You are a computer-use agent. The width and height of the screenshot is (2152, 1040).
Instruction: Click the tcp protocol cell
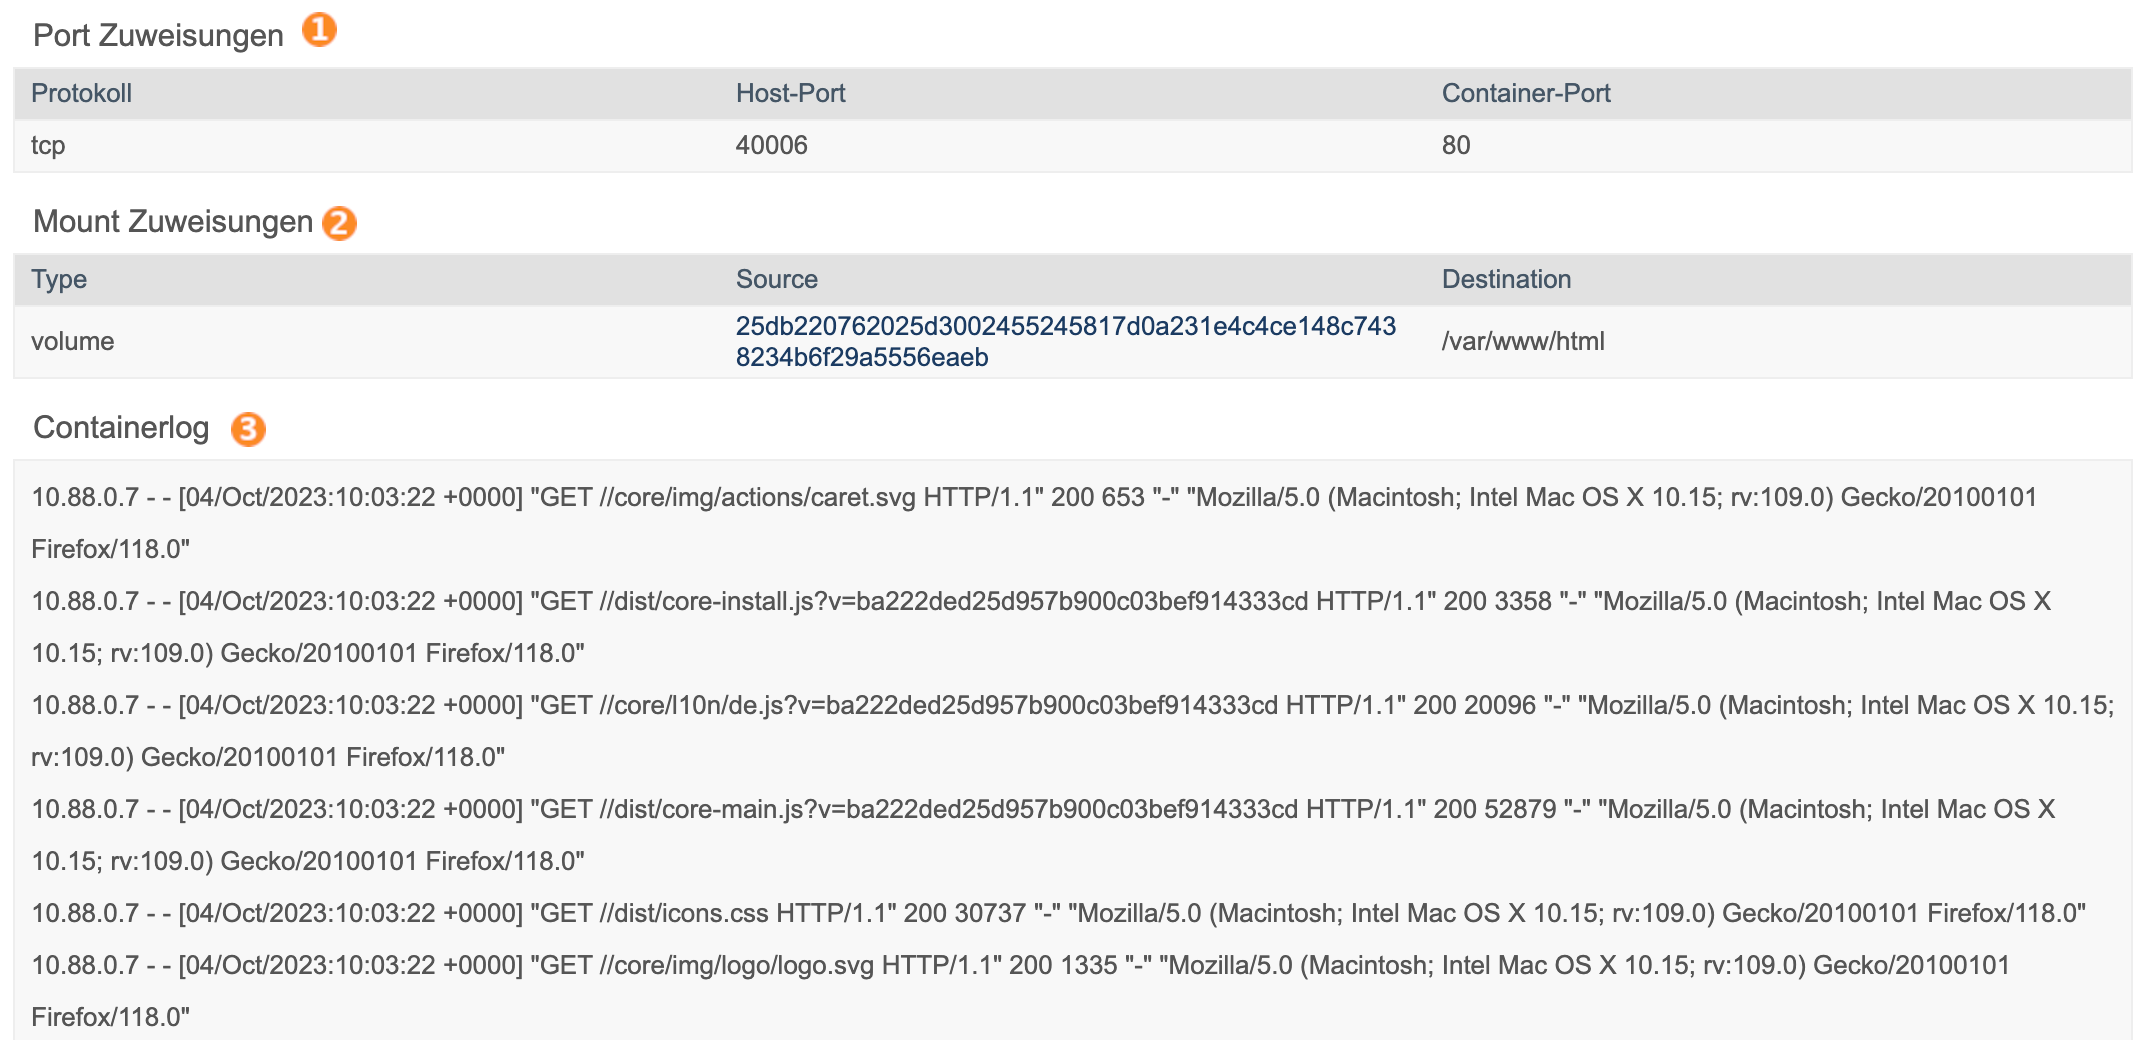(48, 145)
